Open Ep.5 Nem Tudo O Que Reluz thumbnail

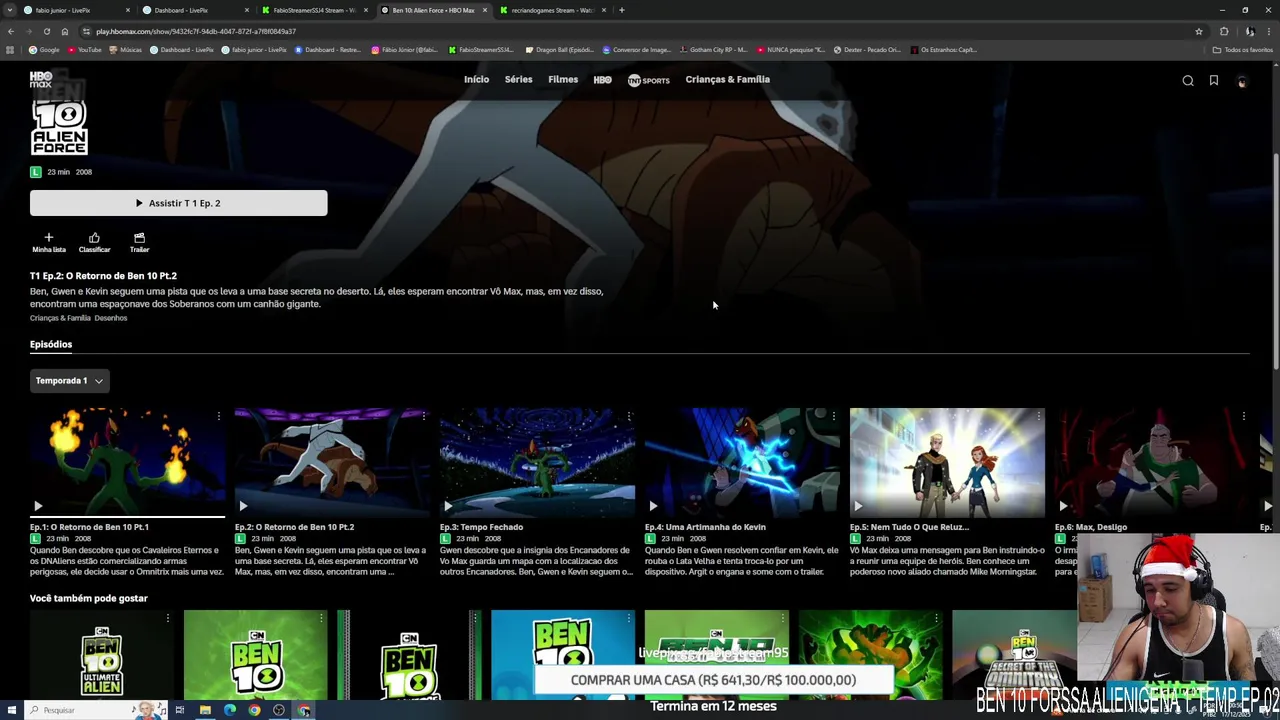click(x=947, y=462)
